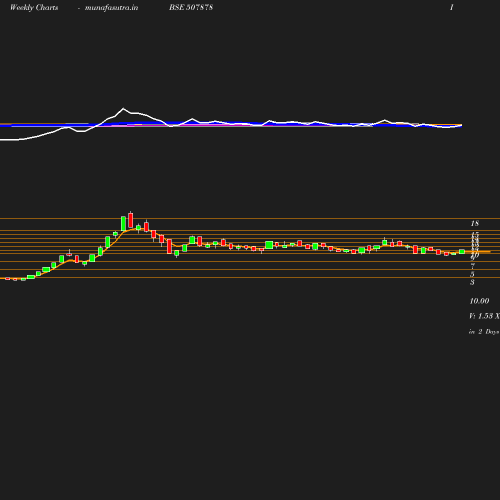Click the white indicator line's highest peak
The height and width of the screenshot is (500, 500).
click(x=123, y=109)
